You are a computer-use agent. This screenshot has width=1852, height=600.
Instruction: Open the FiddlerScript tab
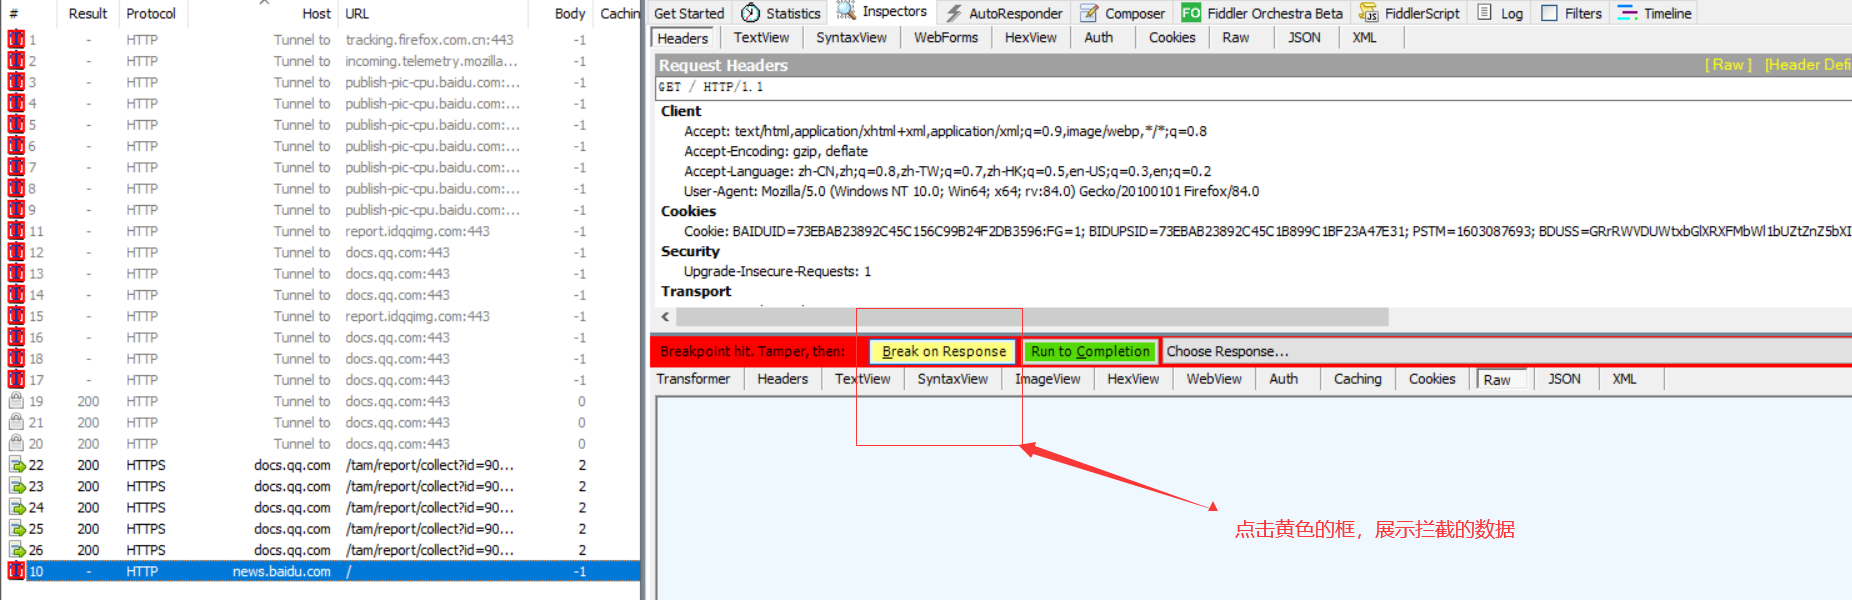(x=1409, y=13)
